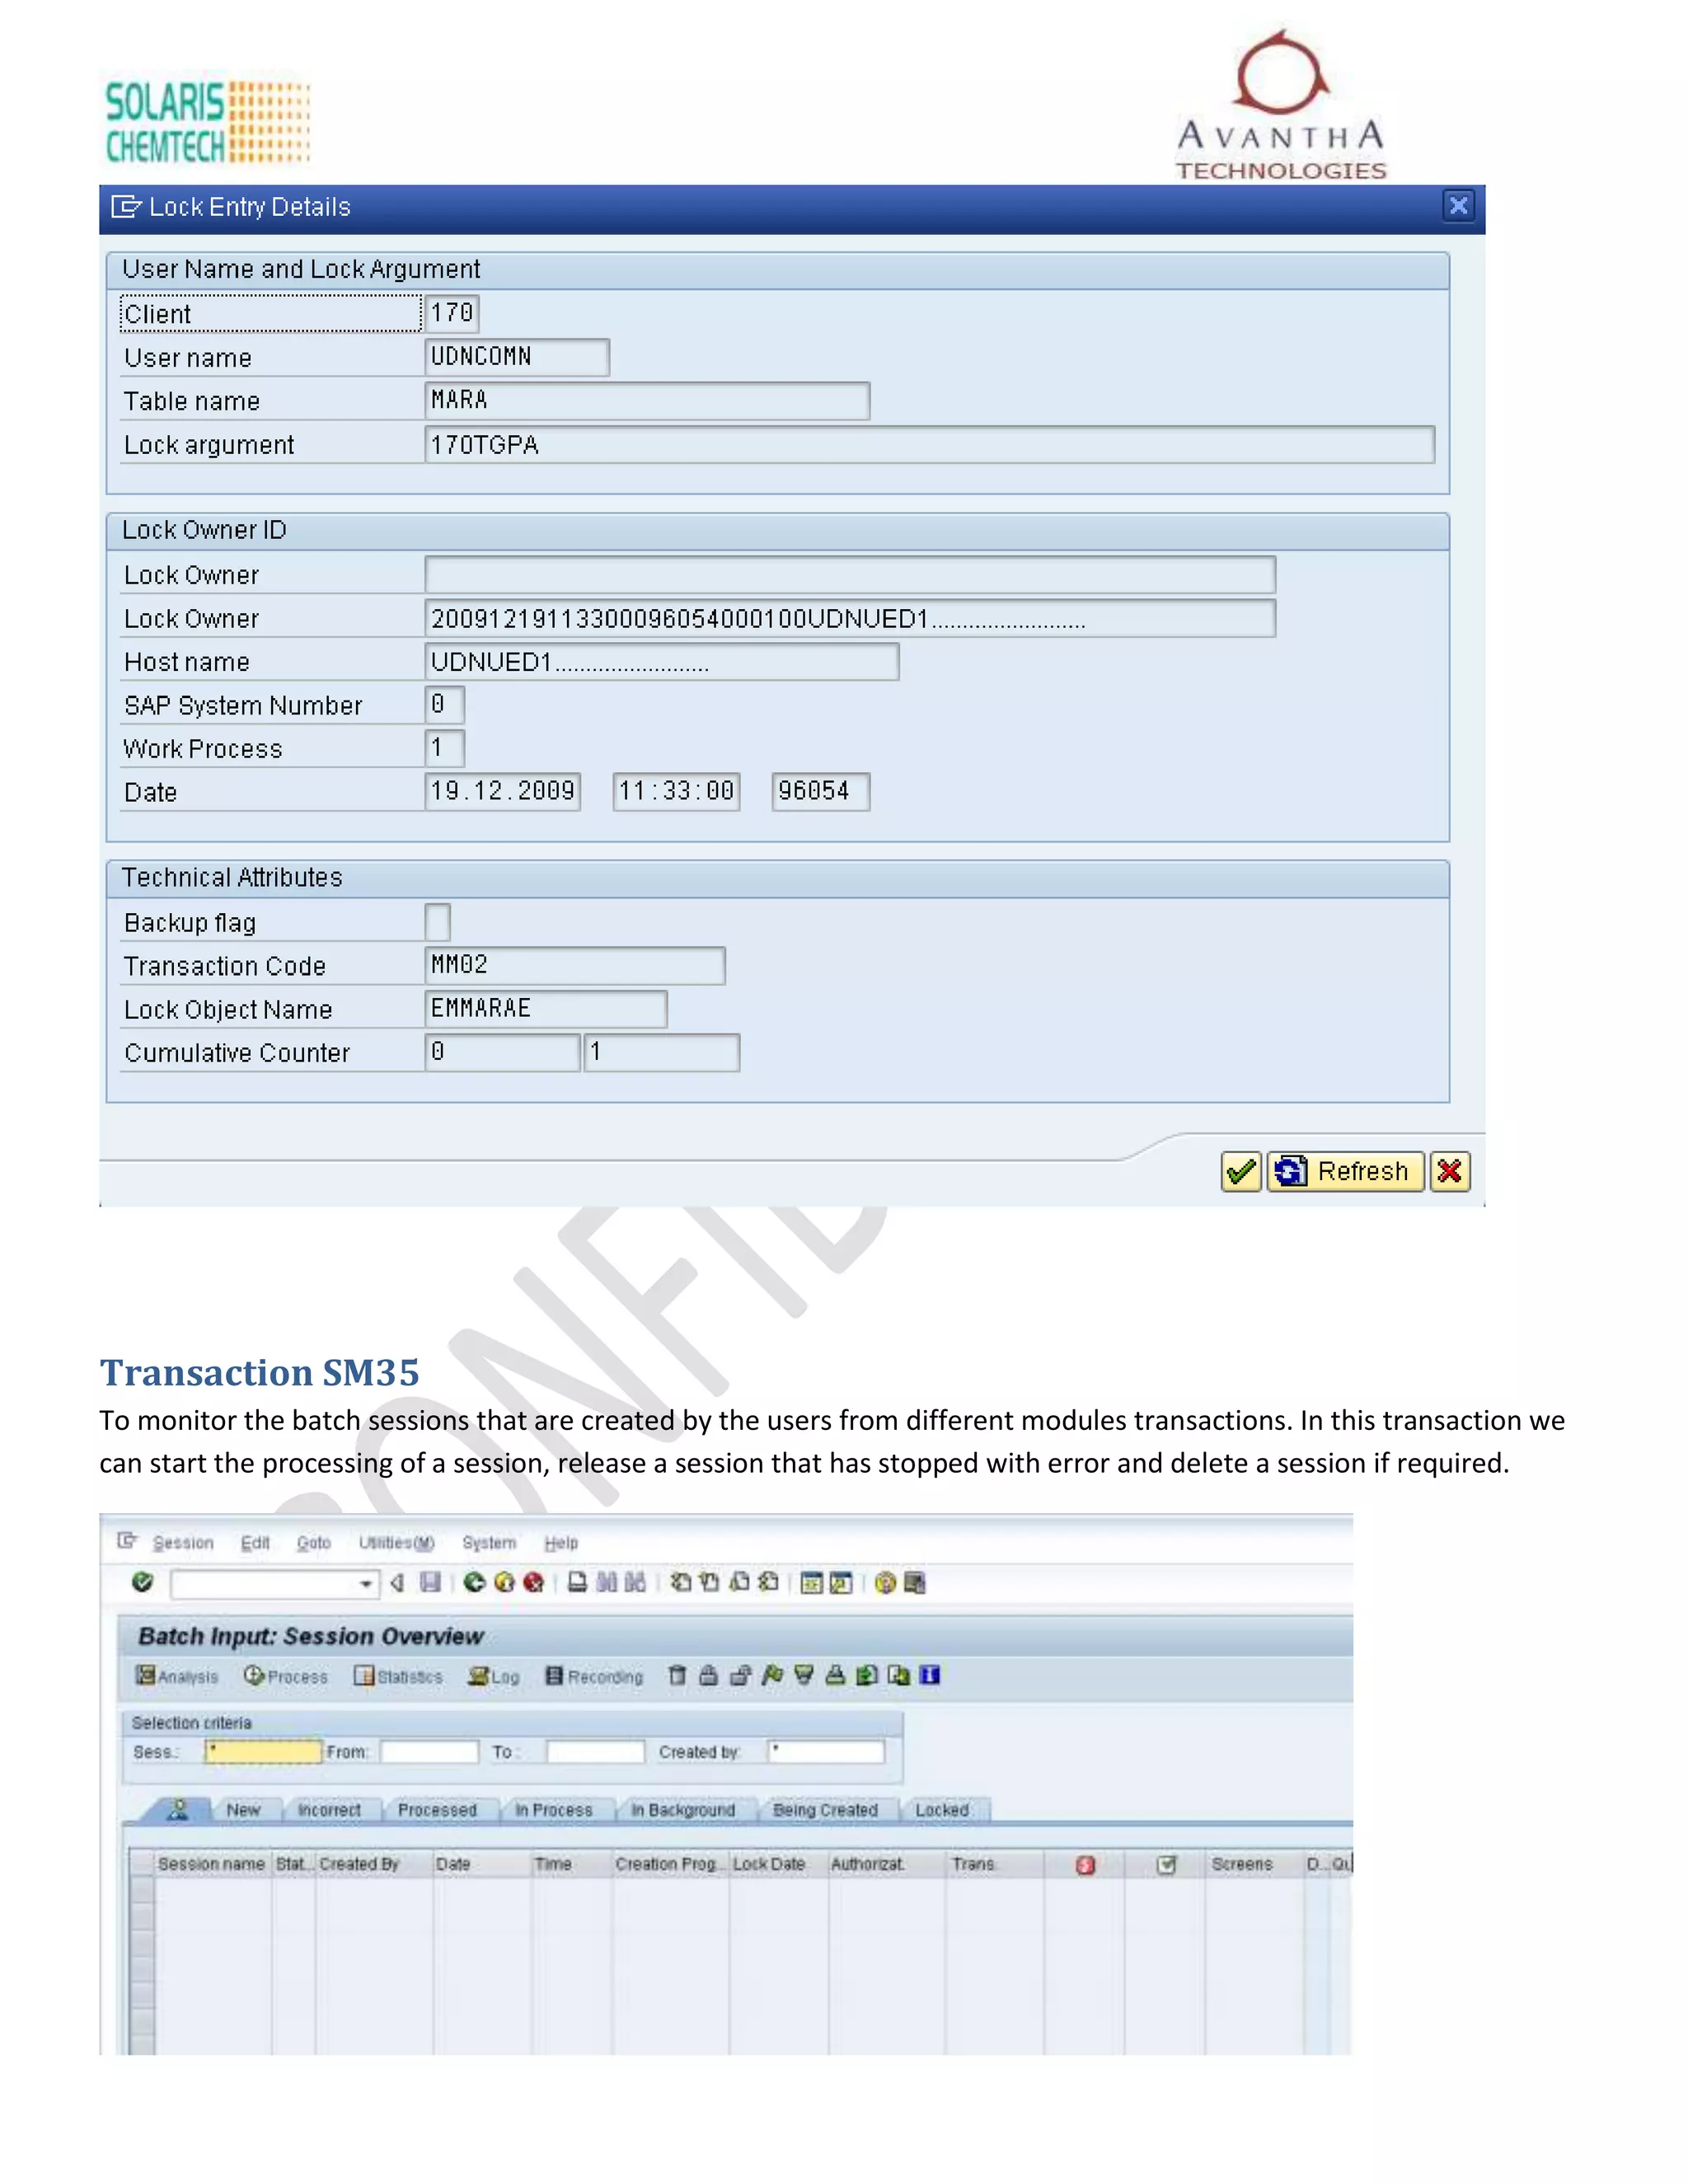This screenshot has width=1688, height=2184.
Task: Click the To date input field
Action: pyautogui.click(x=595, y=1752)
